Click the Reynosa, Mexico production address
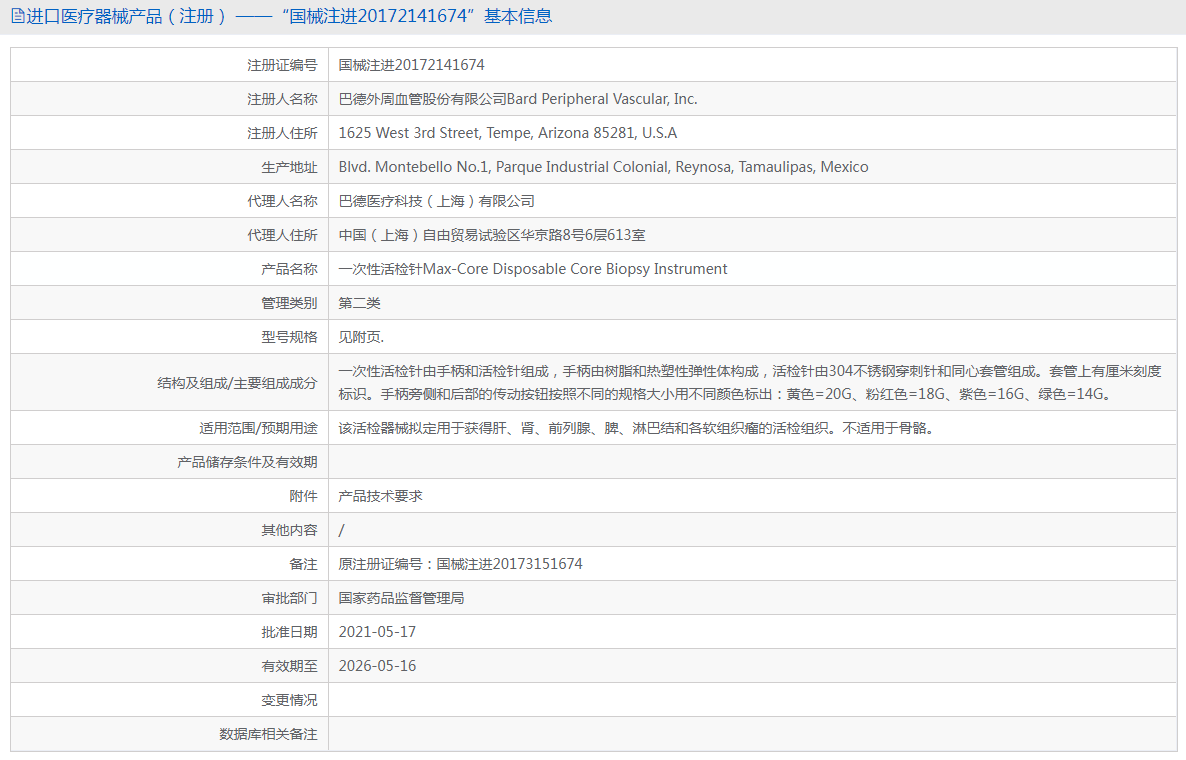The image size is (1186, 760). click(x=603, y=167)
